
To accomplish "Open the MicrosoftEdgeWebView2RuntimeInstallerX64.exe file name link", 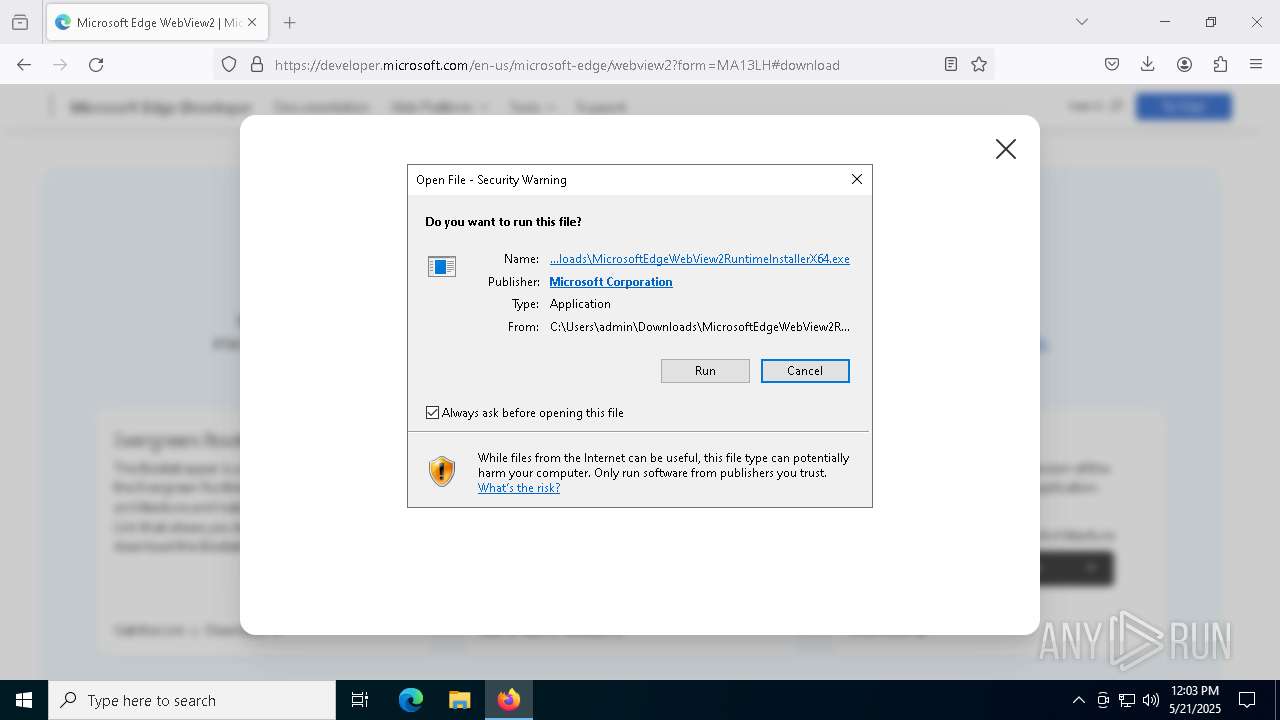I will 699,259.
